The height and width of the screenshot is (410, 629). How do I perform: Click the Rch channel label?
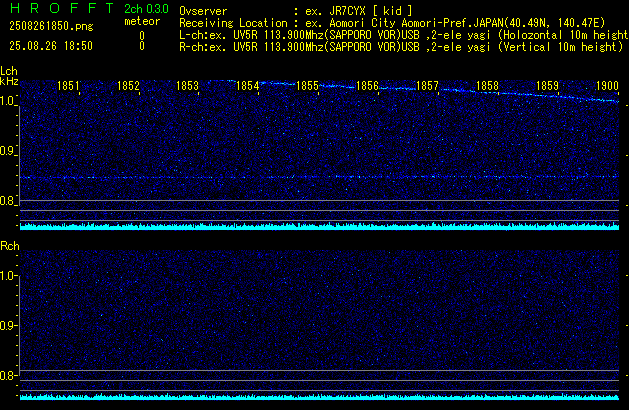[10, 246]
